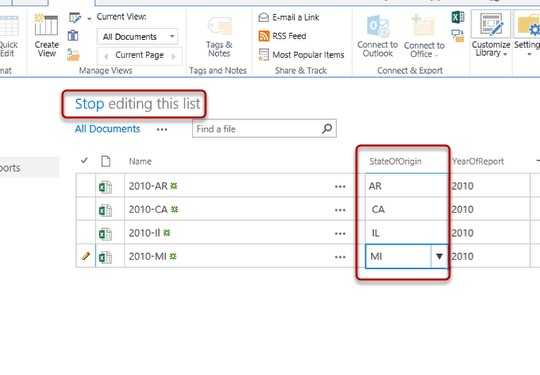Click the Navigate Up folder icon

(73, 55)
